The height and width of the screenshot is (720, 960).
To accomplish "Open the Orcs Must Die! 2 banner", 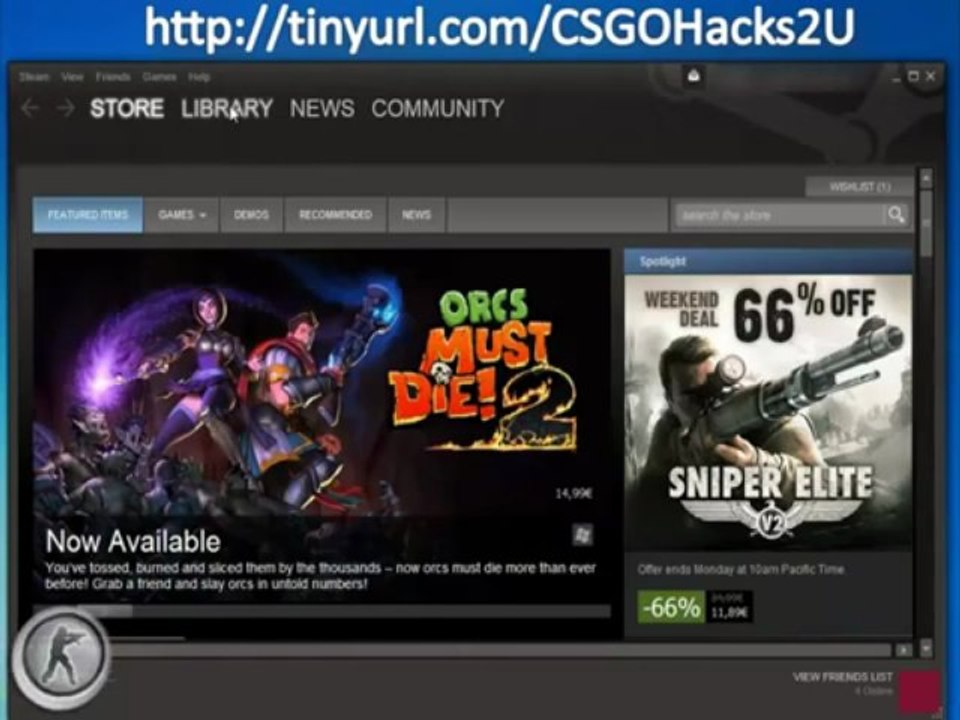I will tap(322, 426).
